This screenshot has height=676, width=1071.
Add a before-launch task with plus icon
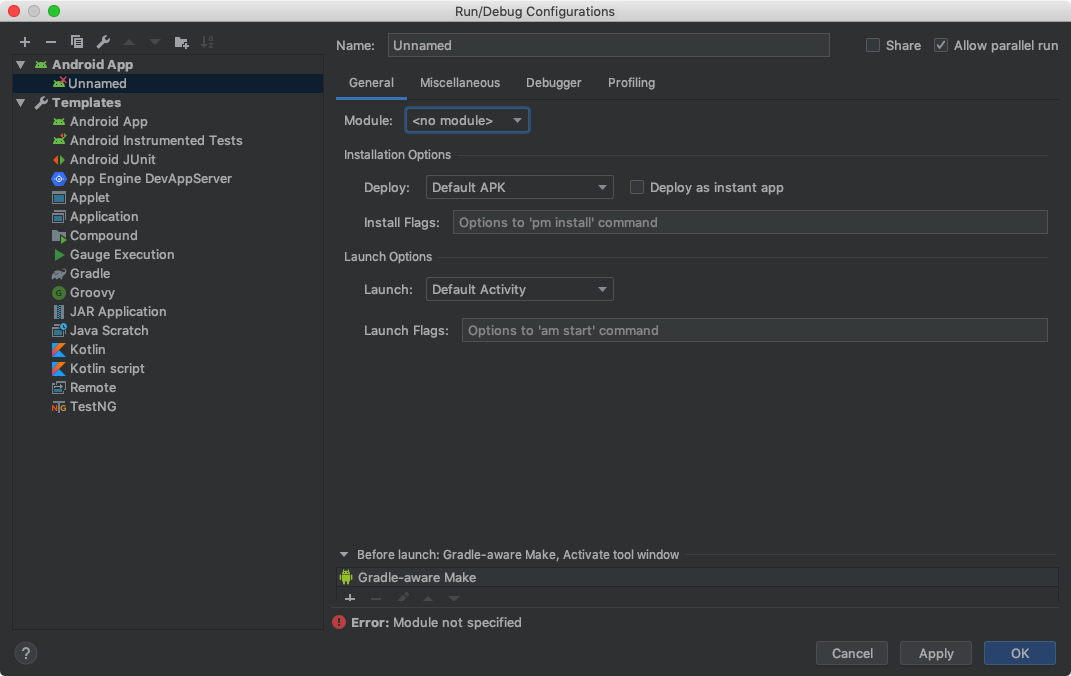point(350,598)
